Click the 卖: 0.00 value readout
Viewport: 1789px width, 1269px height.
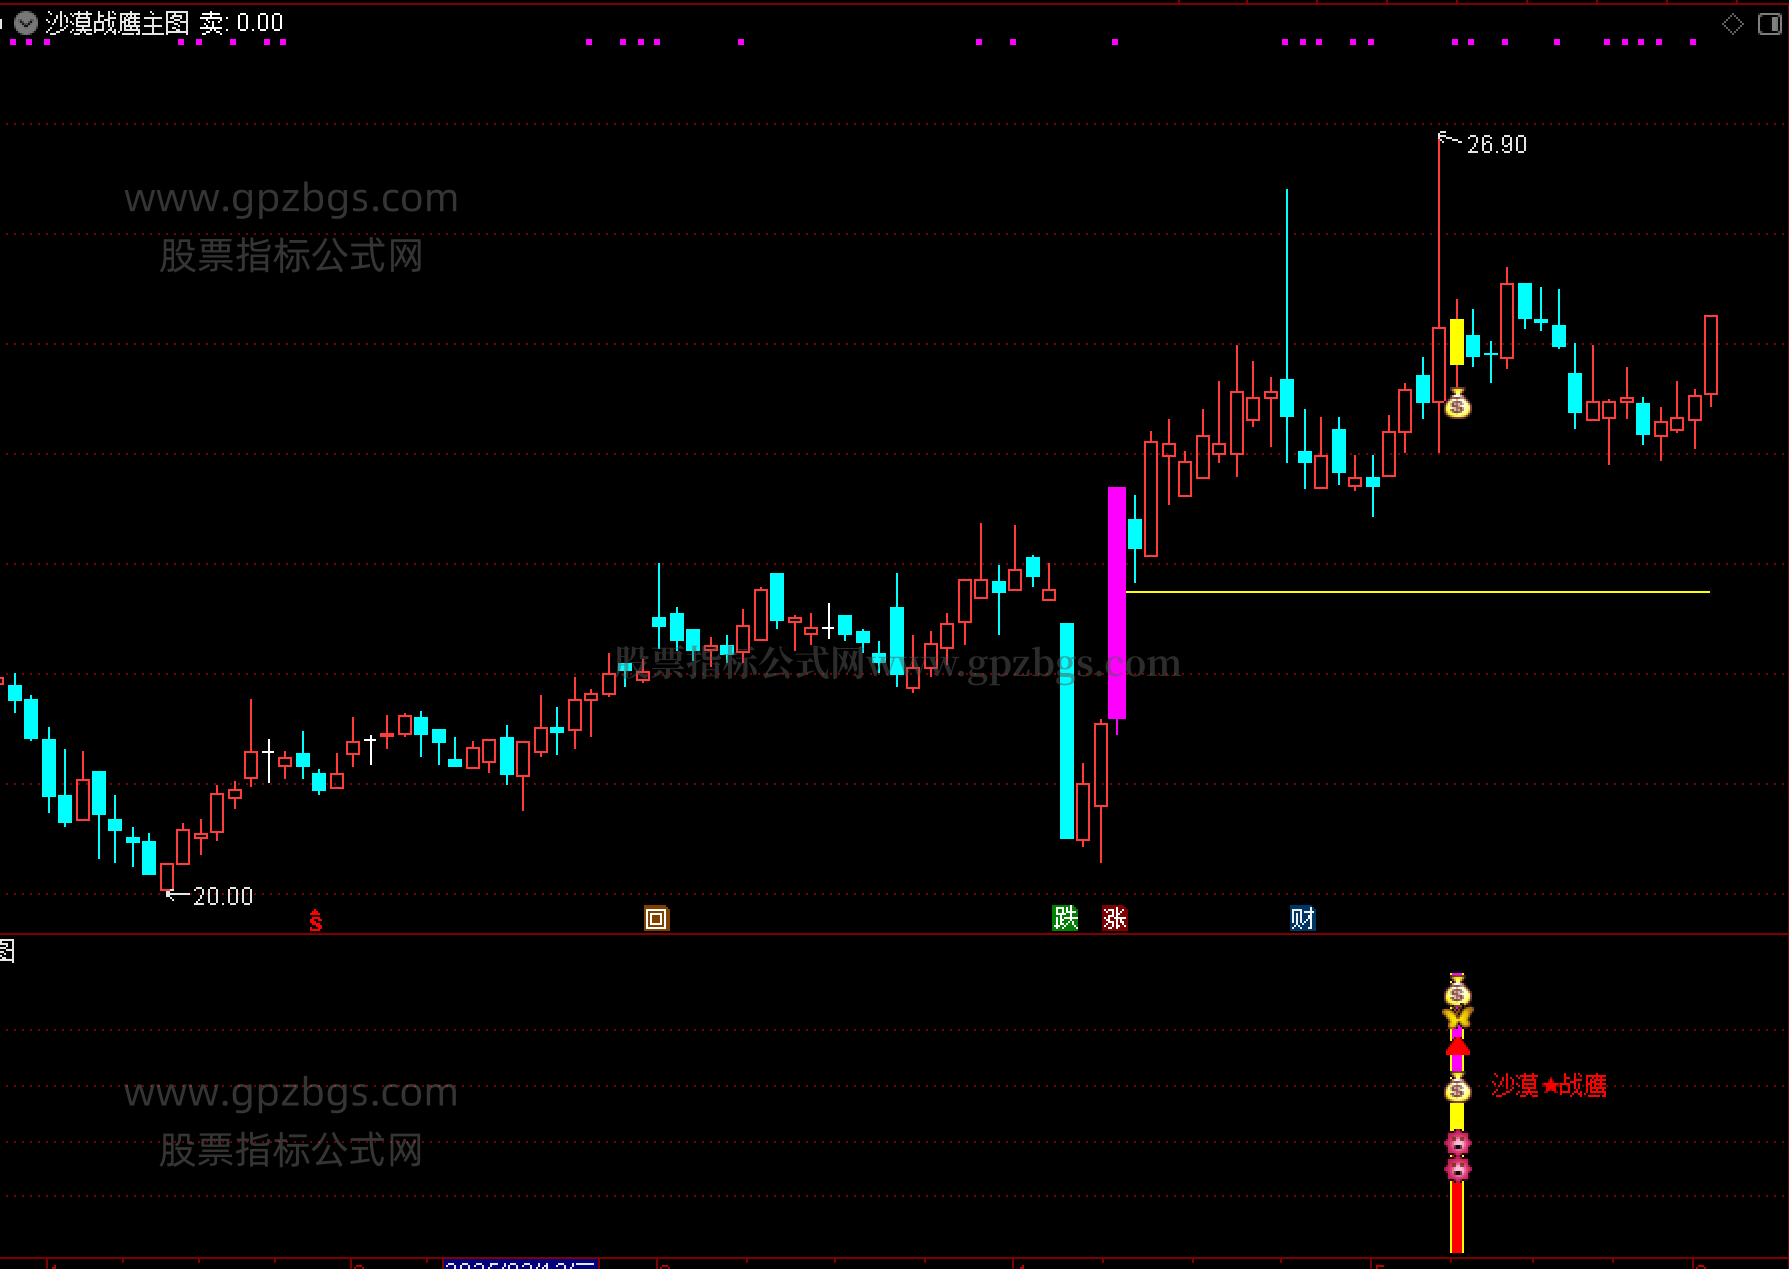pos(241,23)
